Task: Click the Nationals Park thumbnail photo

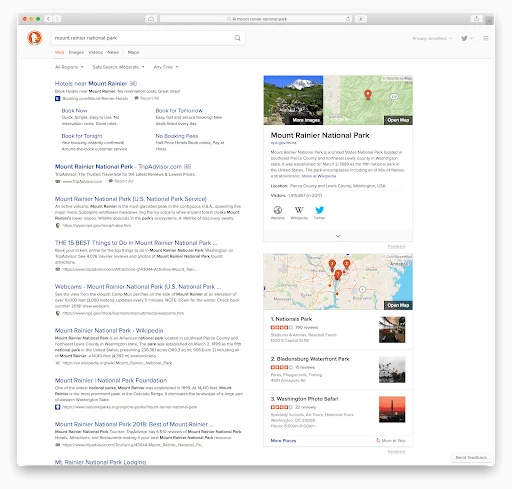Action: pos(392,330)
